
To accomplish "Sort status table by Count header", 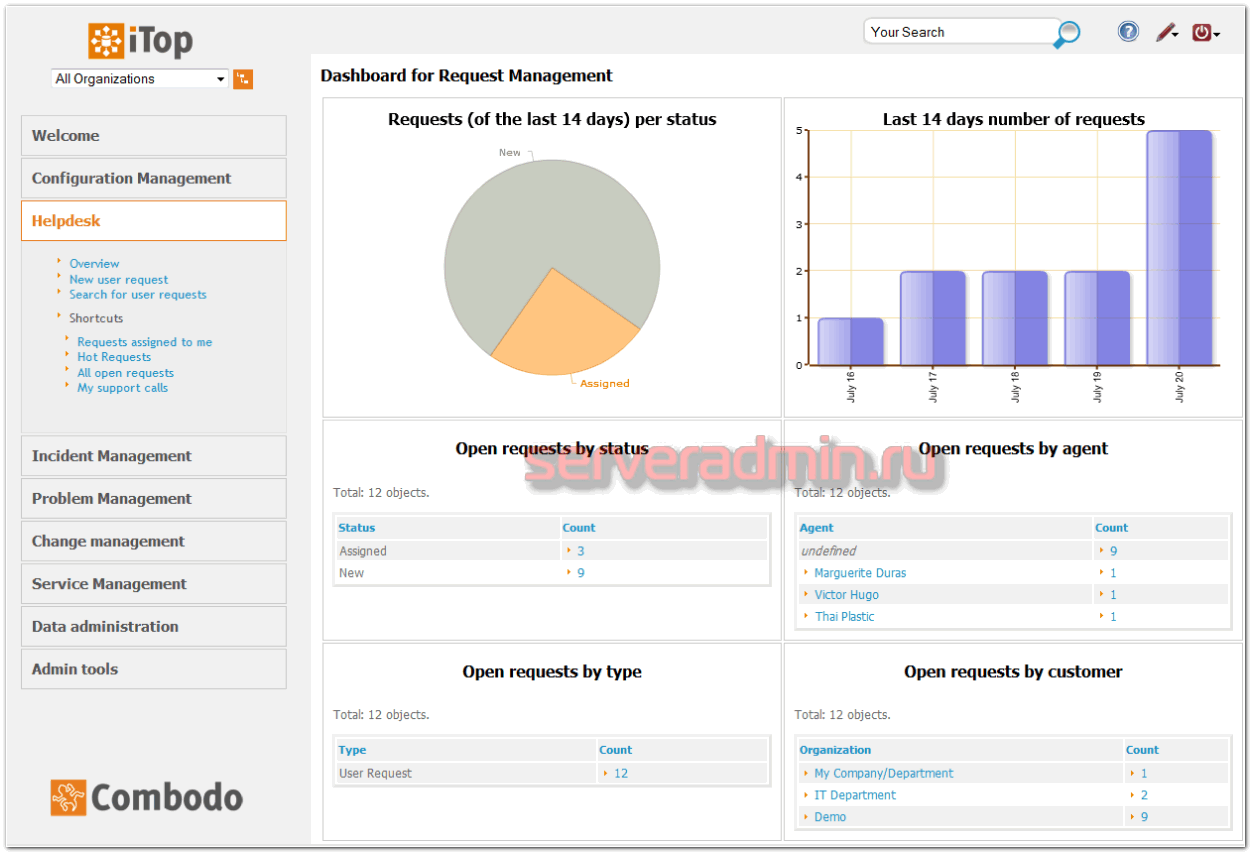I will pyautogui.click(x=578, y=528).
